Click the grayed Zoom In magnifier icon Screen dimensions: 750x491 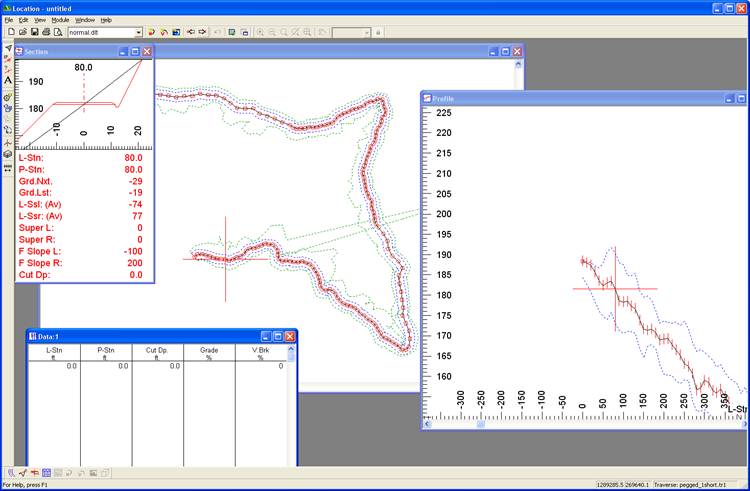260,32
